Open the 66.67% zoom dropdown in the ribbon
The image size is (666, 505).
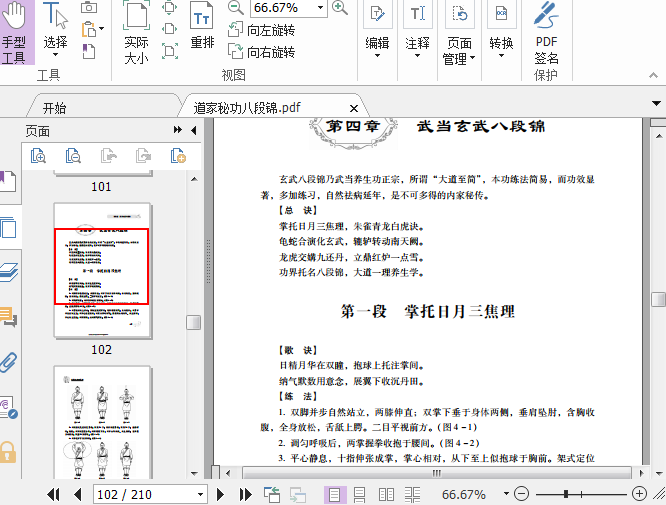[320, 8]
